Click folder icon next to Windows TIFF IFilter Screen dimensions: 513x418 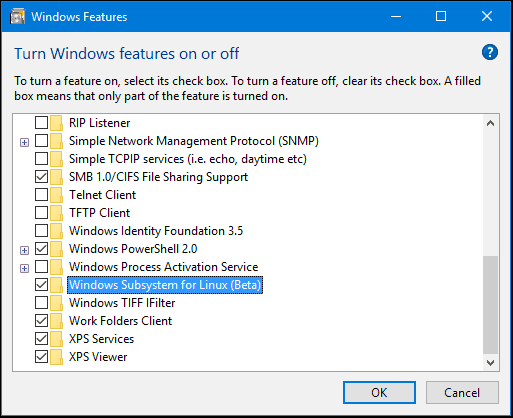click(56, 303)
